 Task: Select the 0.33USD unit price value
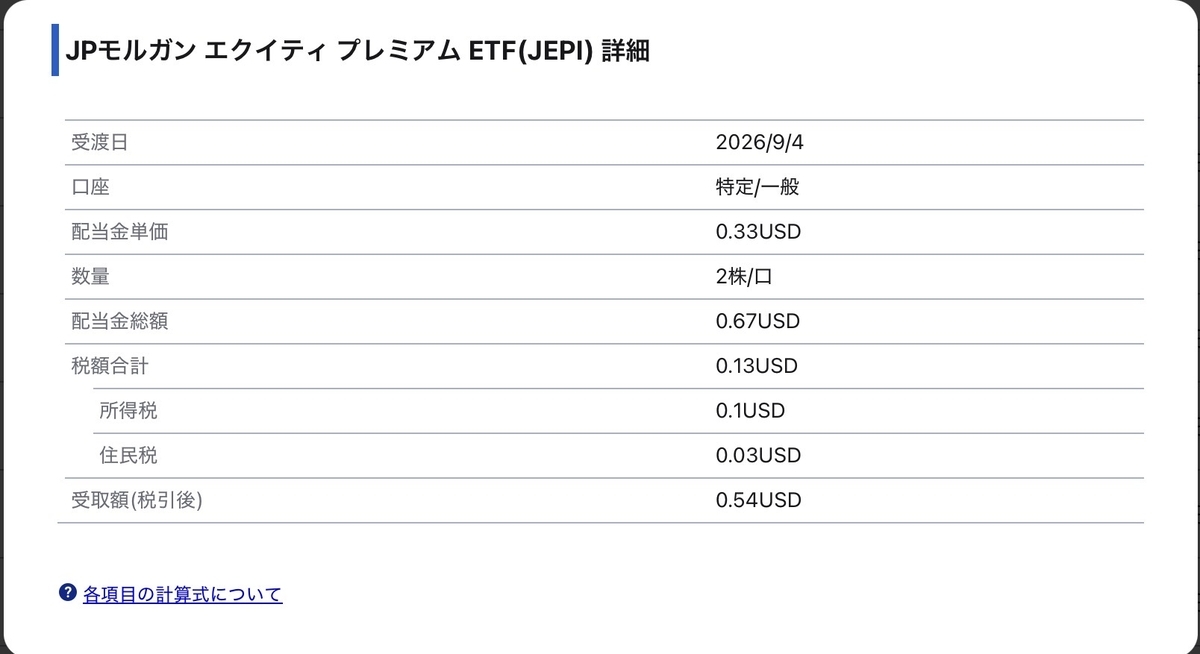[x=759, y=232]
